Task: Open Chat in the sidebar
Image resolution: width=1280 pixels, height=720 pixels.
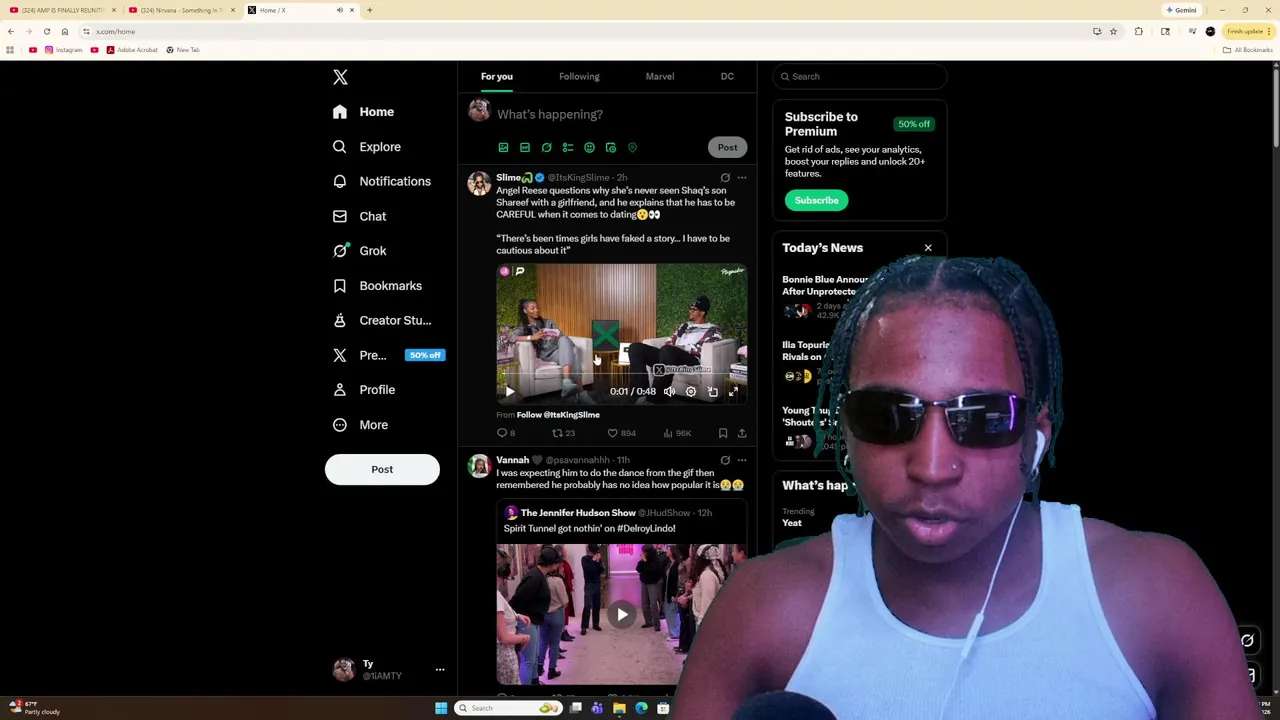Action: click(360, 216)
